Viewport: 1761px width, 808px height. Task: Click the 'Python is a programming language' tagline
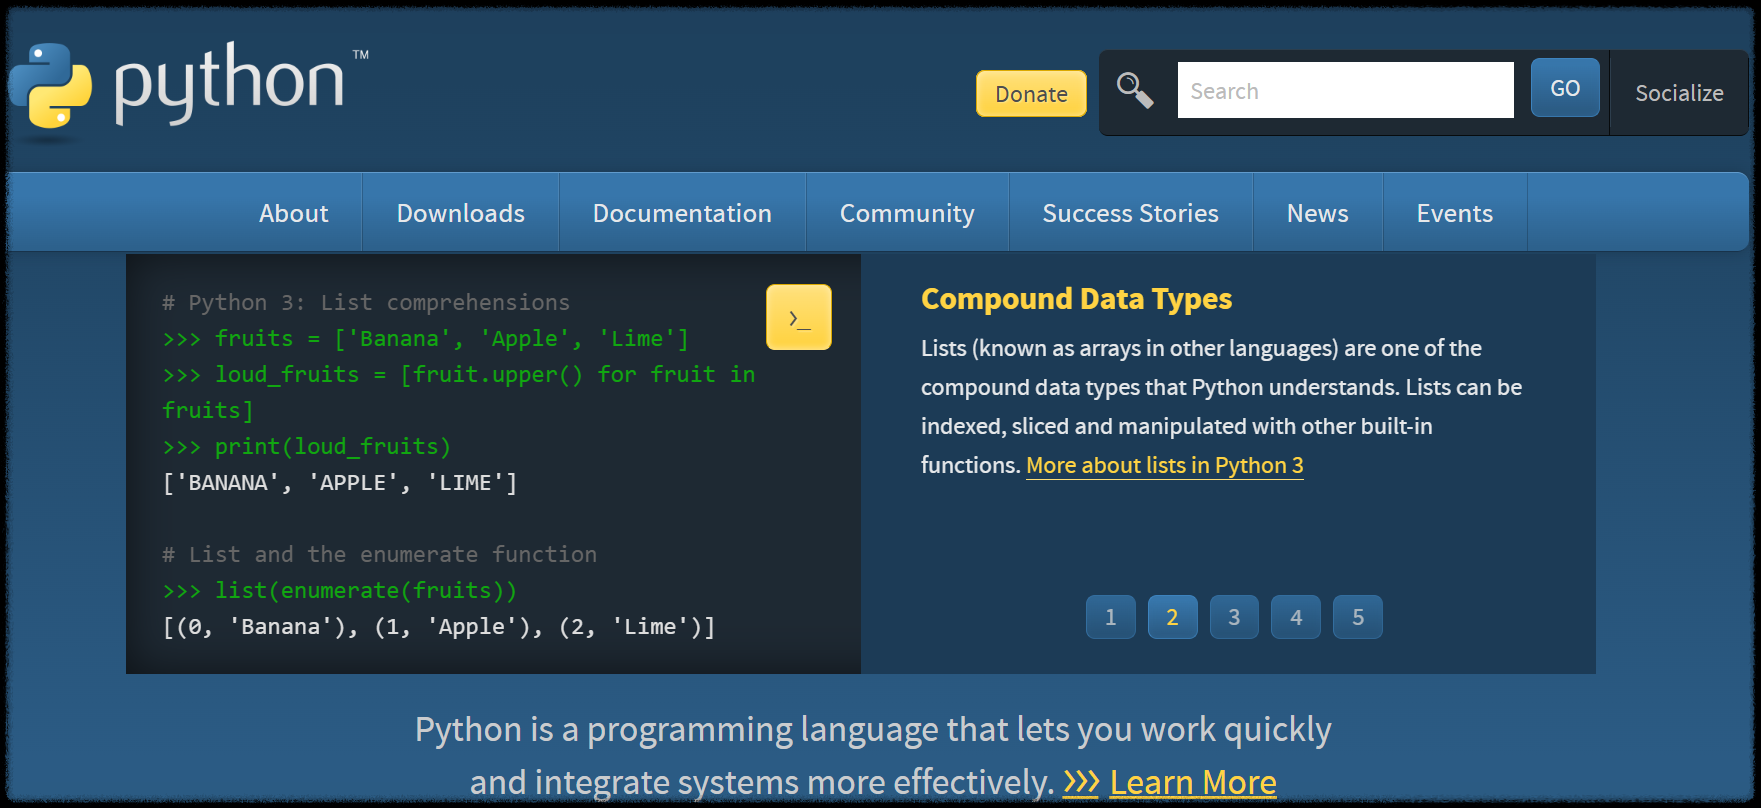click(x=873, y=755)
